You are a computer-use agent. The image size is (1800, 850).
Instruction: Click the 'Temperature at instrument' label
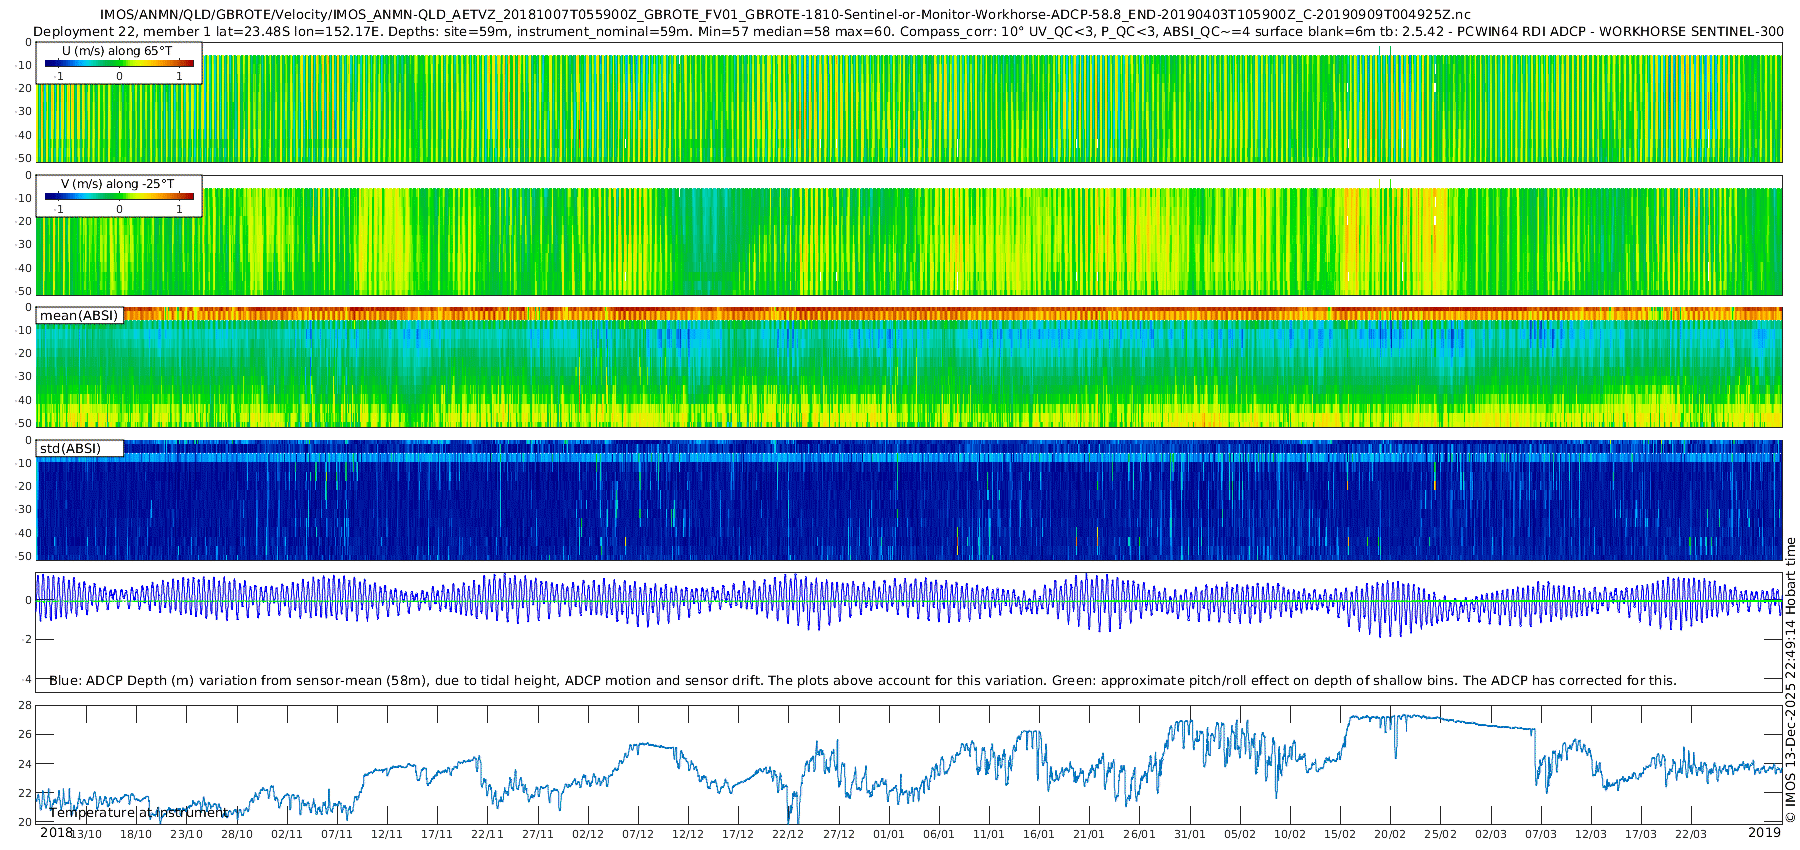139,813
